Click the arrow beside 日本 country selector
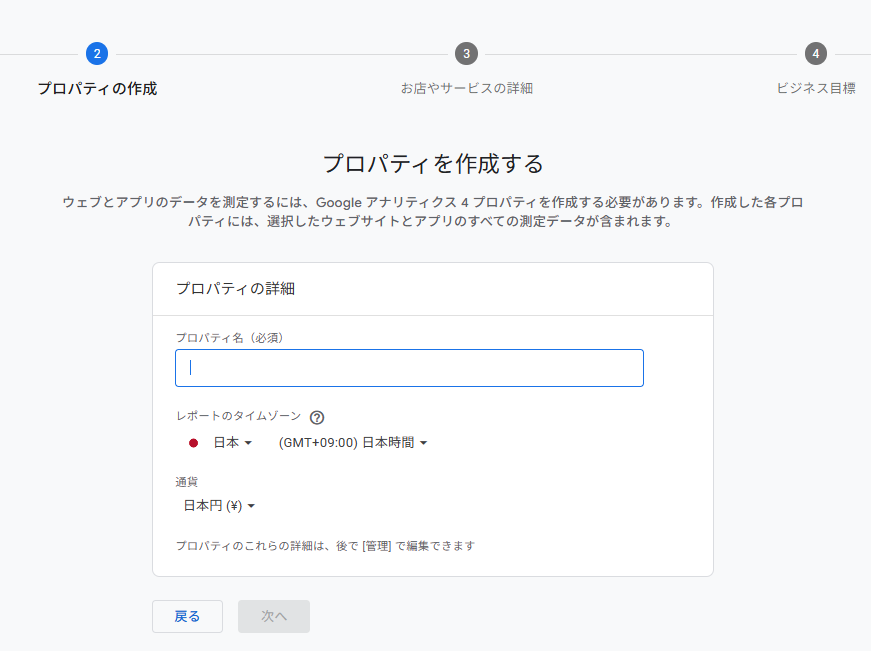This screenshot has height=651, width=871. (x=248, y=443)
